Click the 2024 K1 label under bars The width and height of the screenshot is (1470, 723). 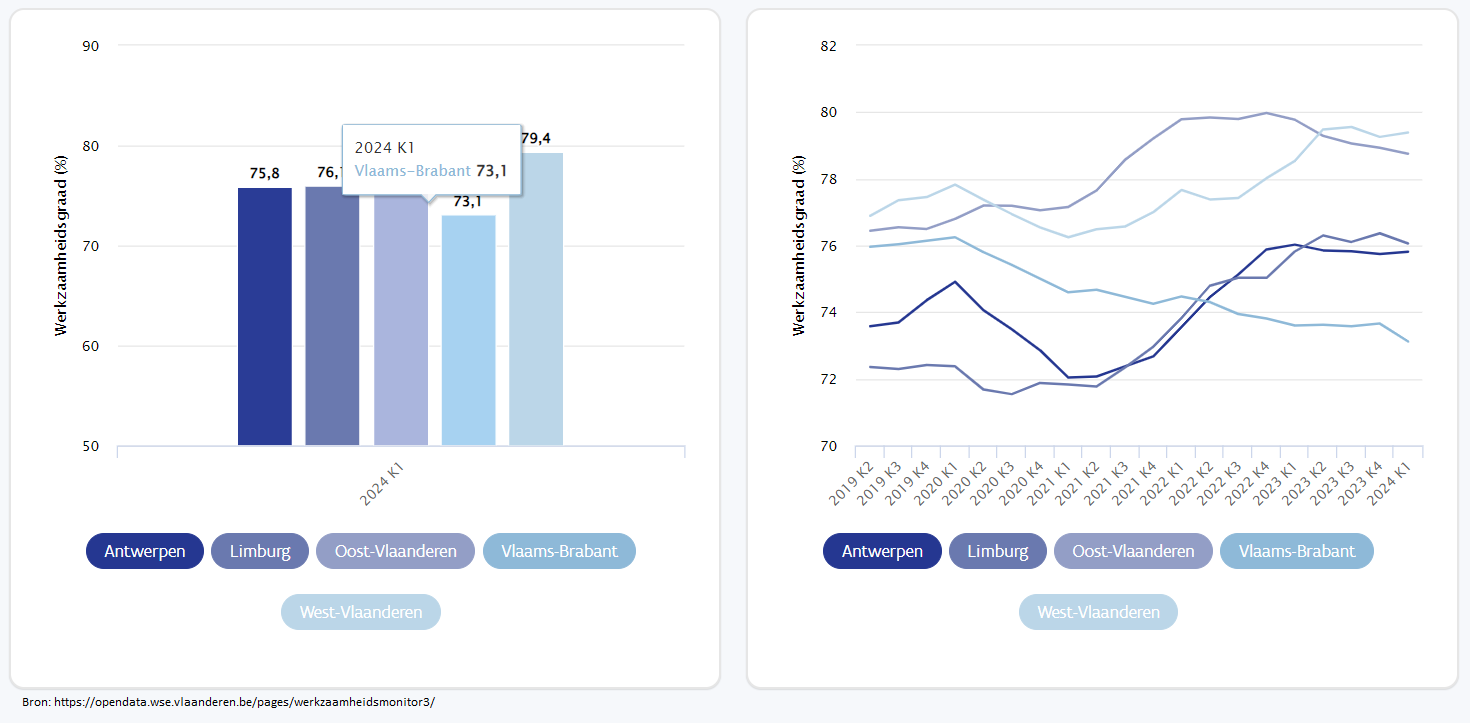pos(383,483)
